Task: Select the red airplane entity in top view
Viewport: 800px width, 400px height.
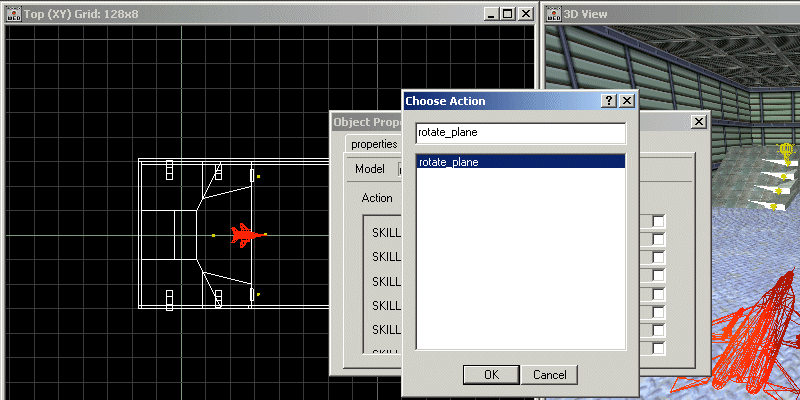Action: click(241, 235)
